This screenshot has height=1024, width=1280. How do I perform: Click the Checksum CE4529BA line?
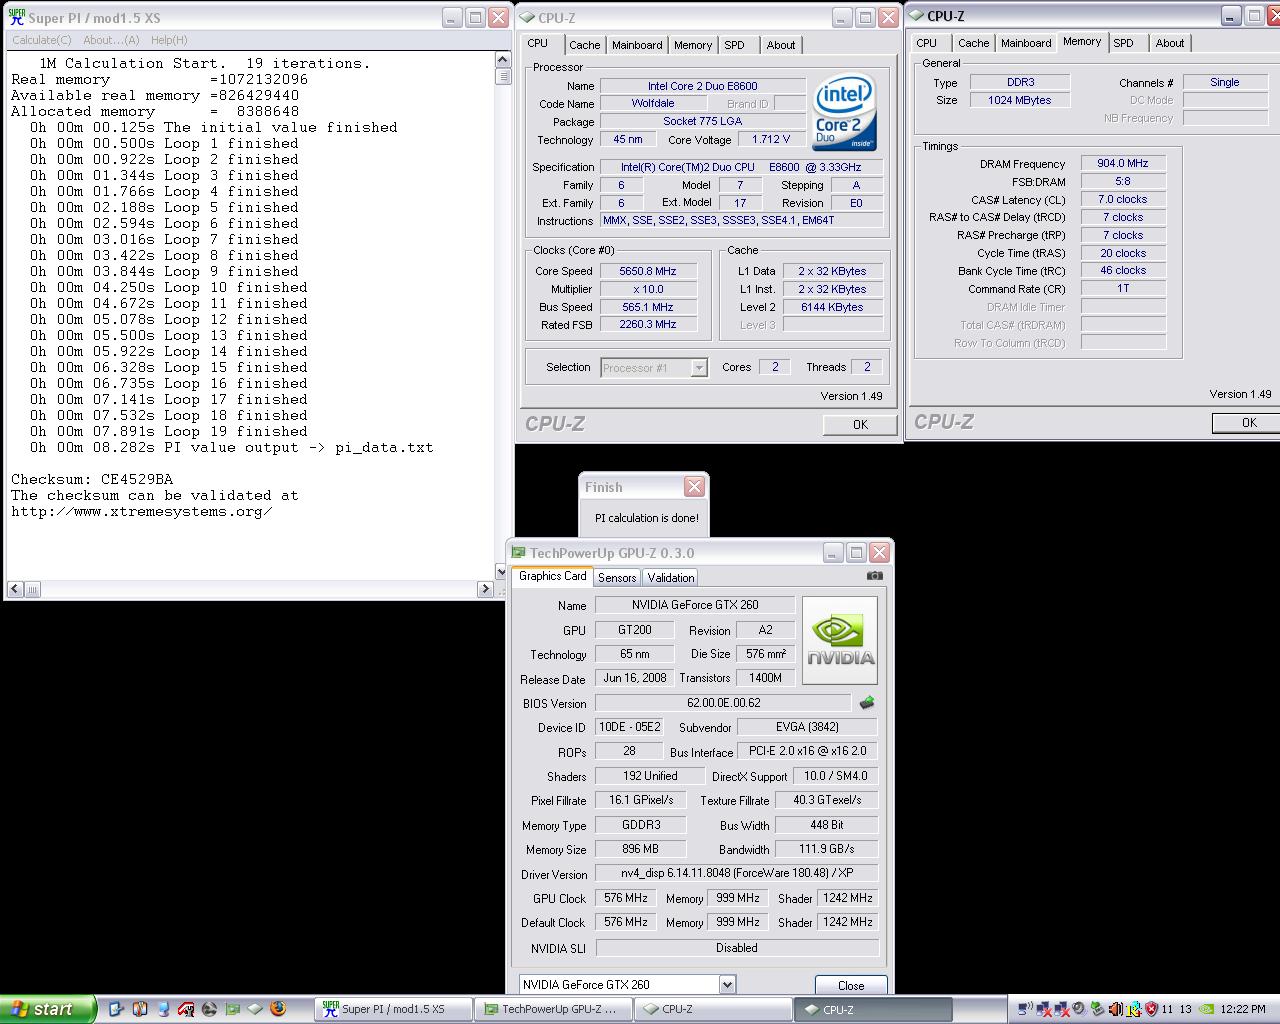tap(92, 479)
